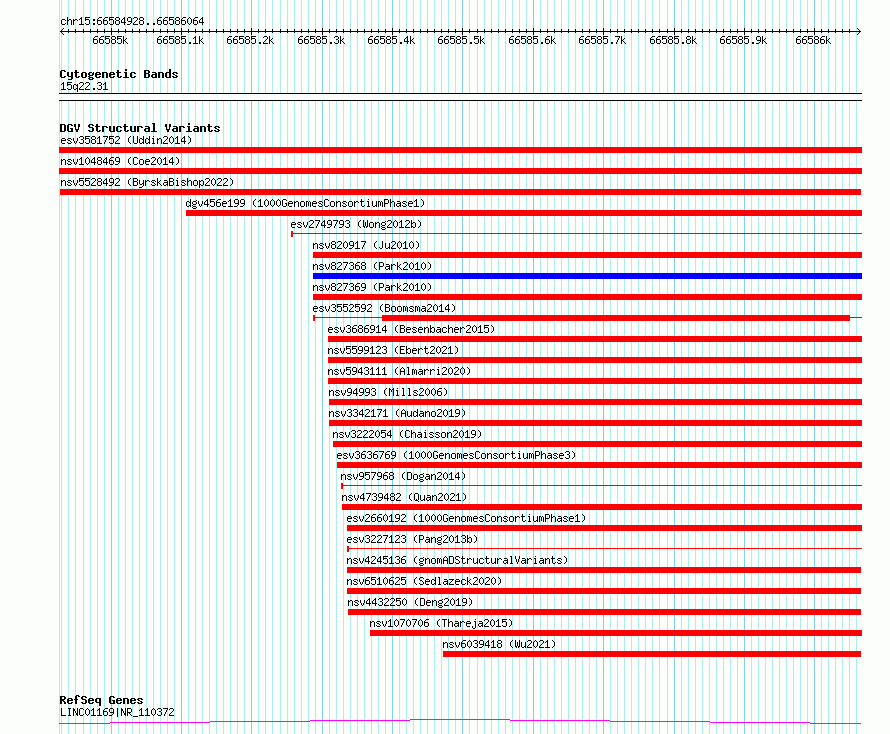Click the 66585.3k ruler label

(321, 41)
